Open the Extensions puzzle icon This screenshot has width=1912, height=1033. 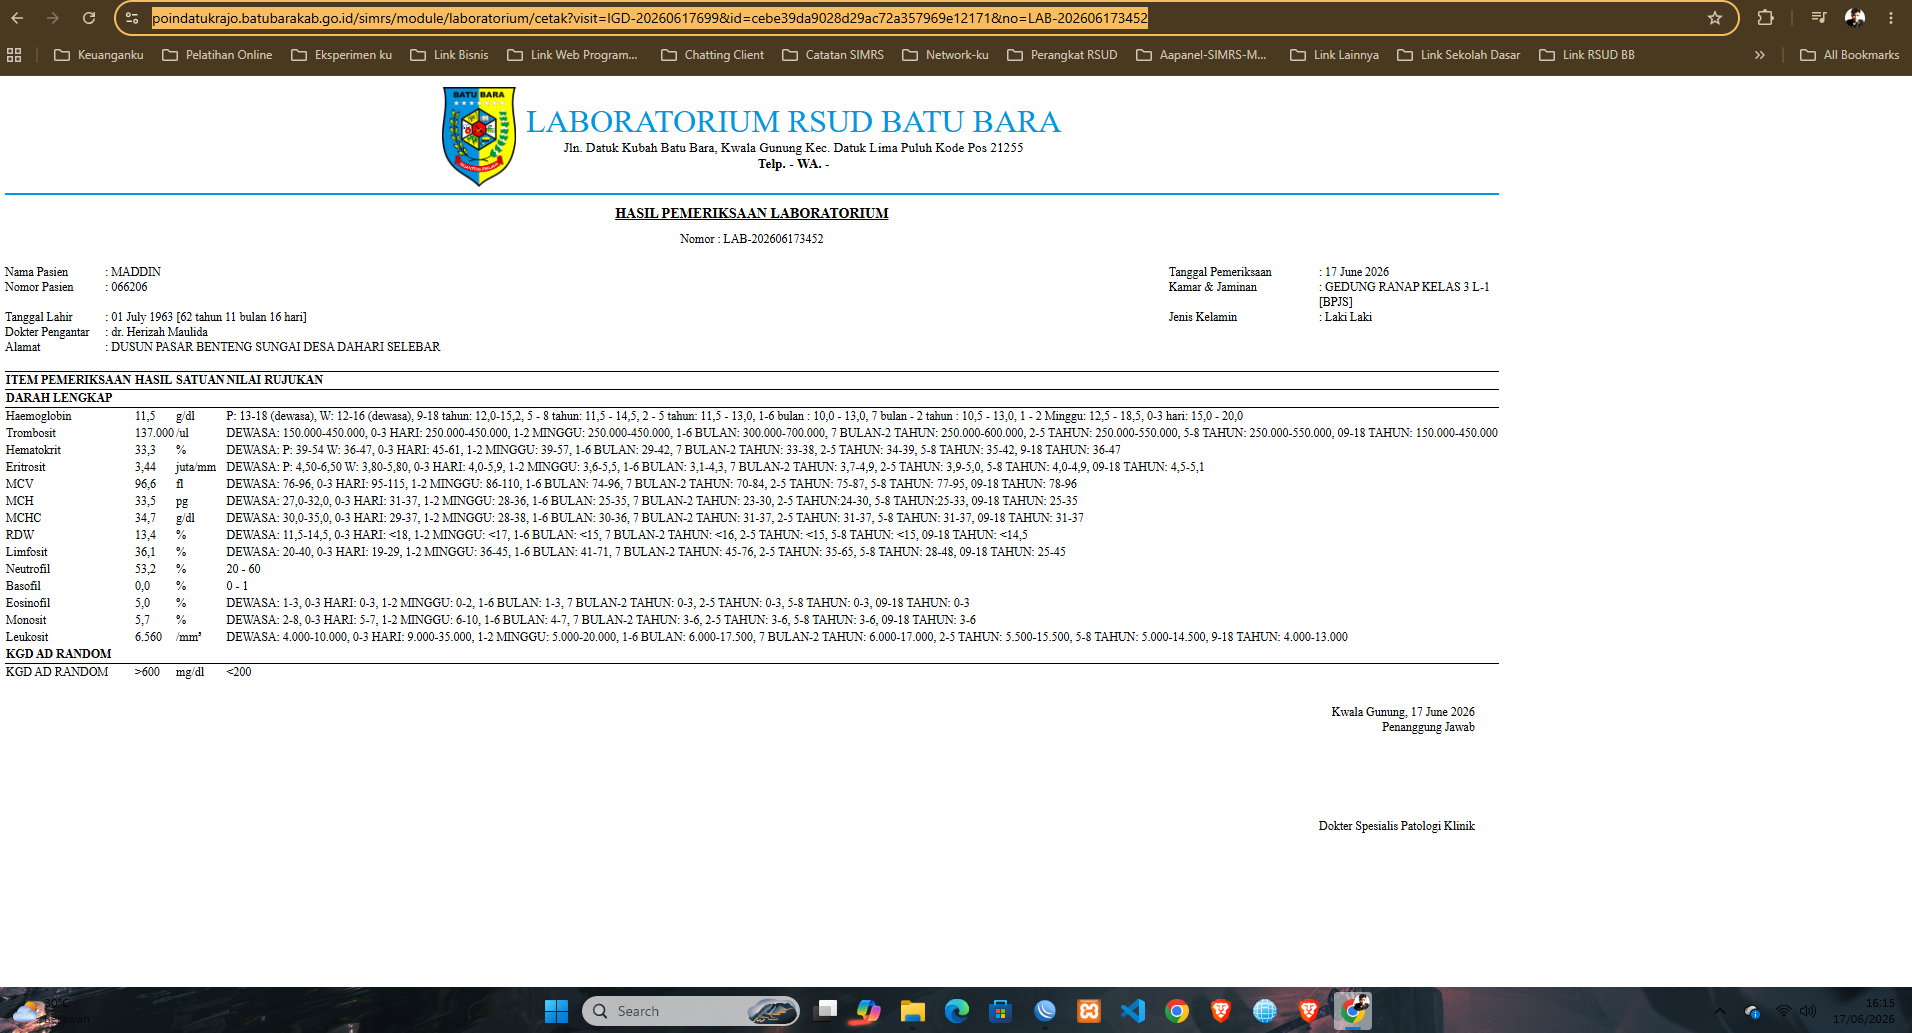point(1765,18)
